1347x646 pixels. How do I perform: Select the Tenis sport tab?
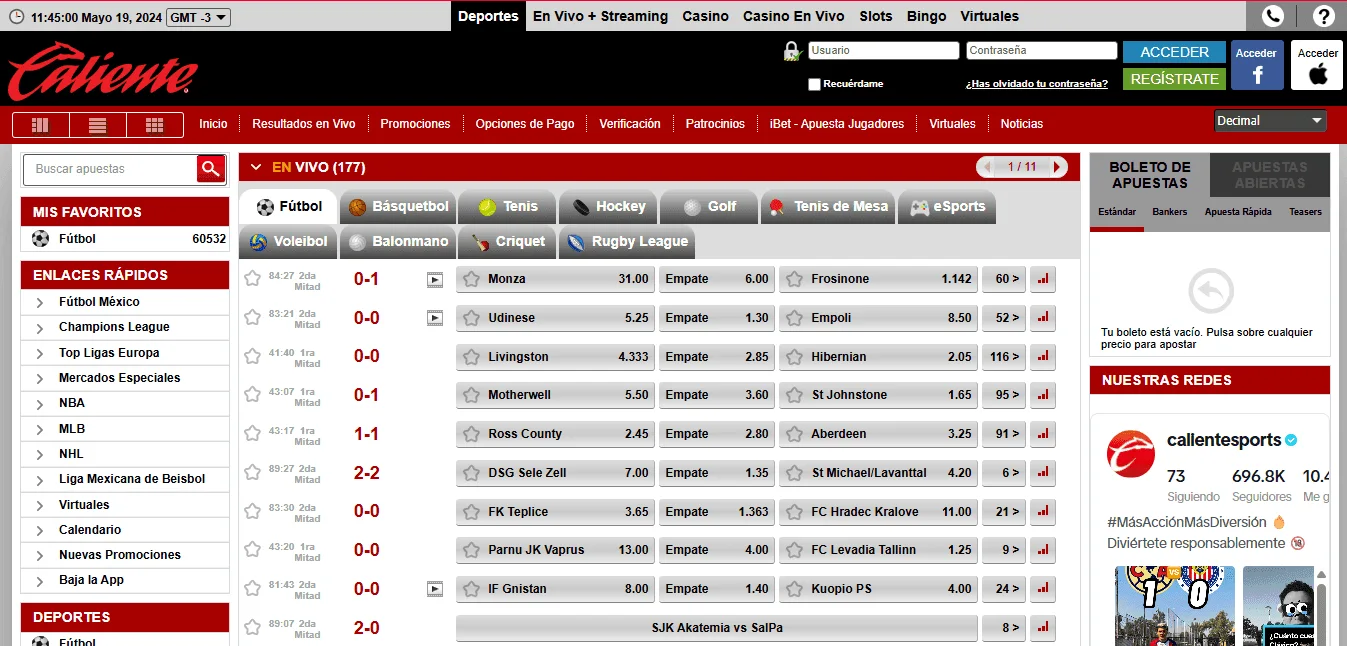(506, 207)
